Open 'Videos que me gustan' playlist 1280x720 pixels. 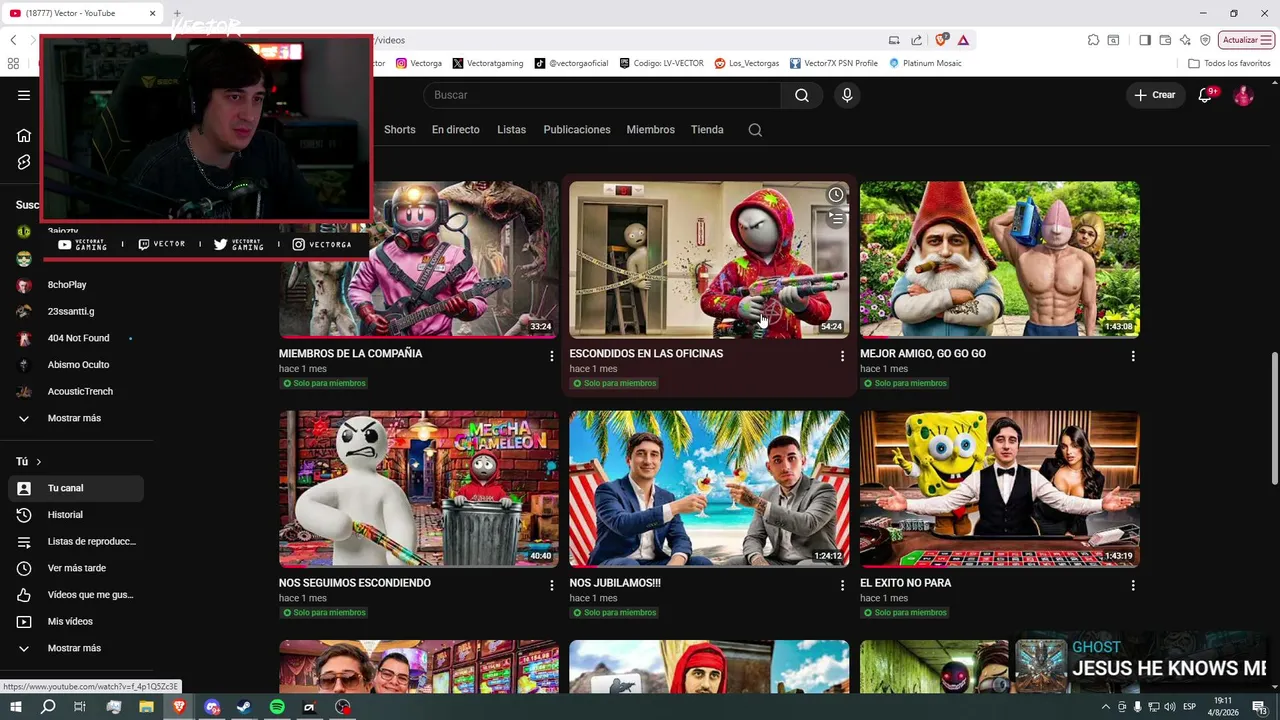76,595
